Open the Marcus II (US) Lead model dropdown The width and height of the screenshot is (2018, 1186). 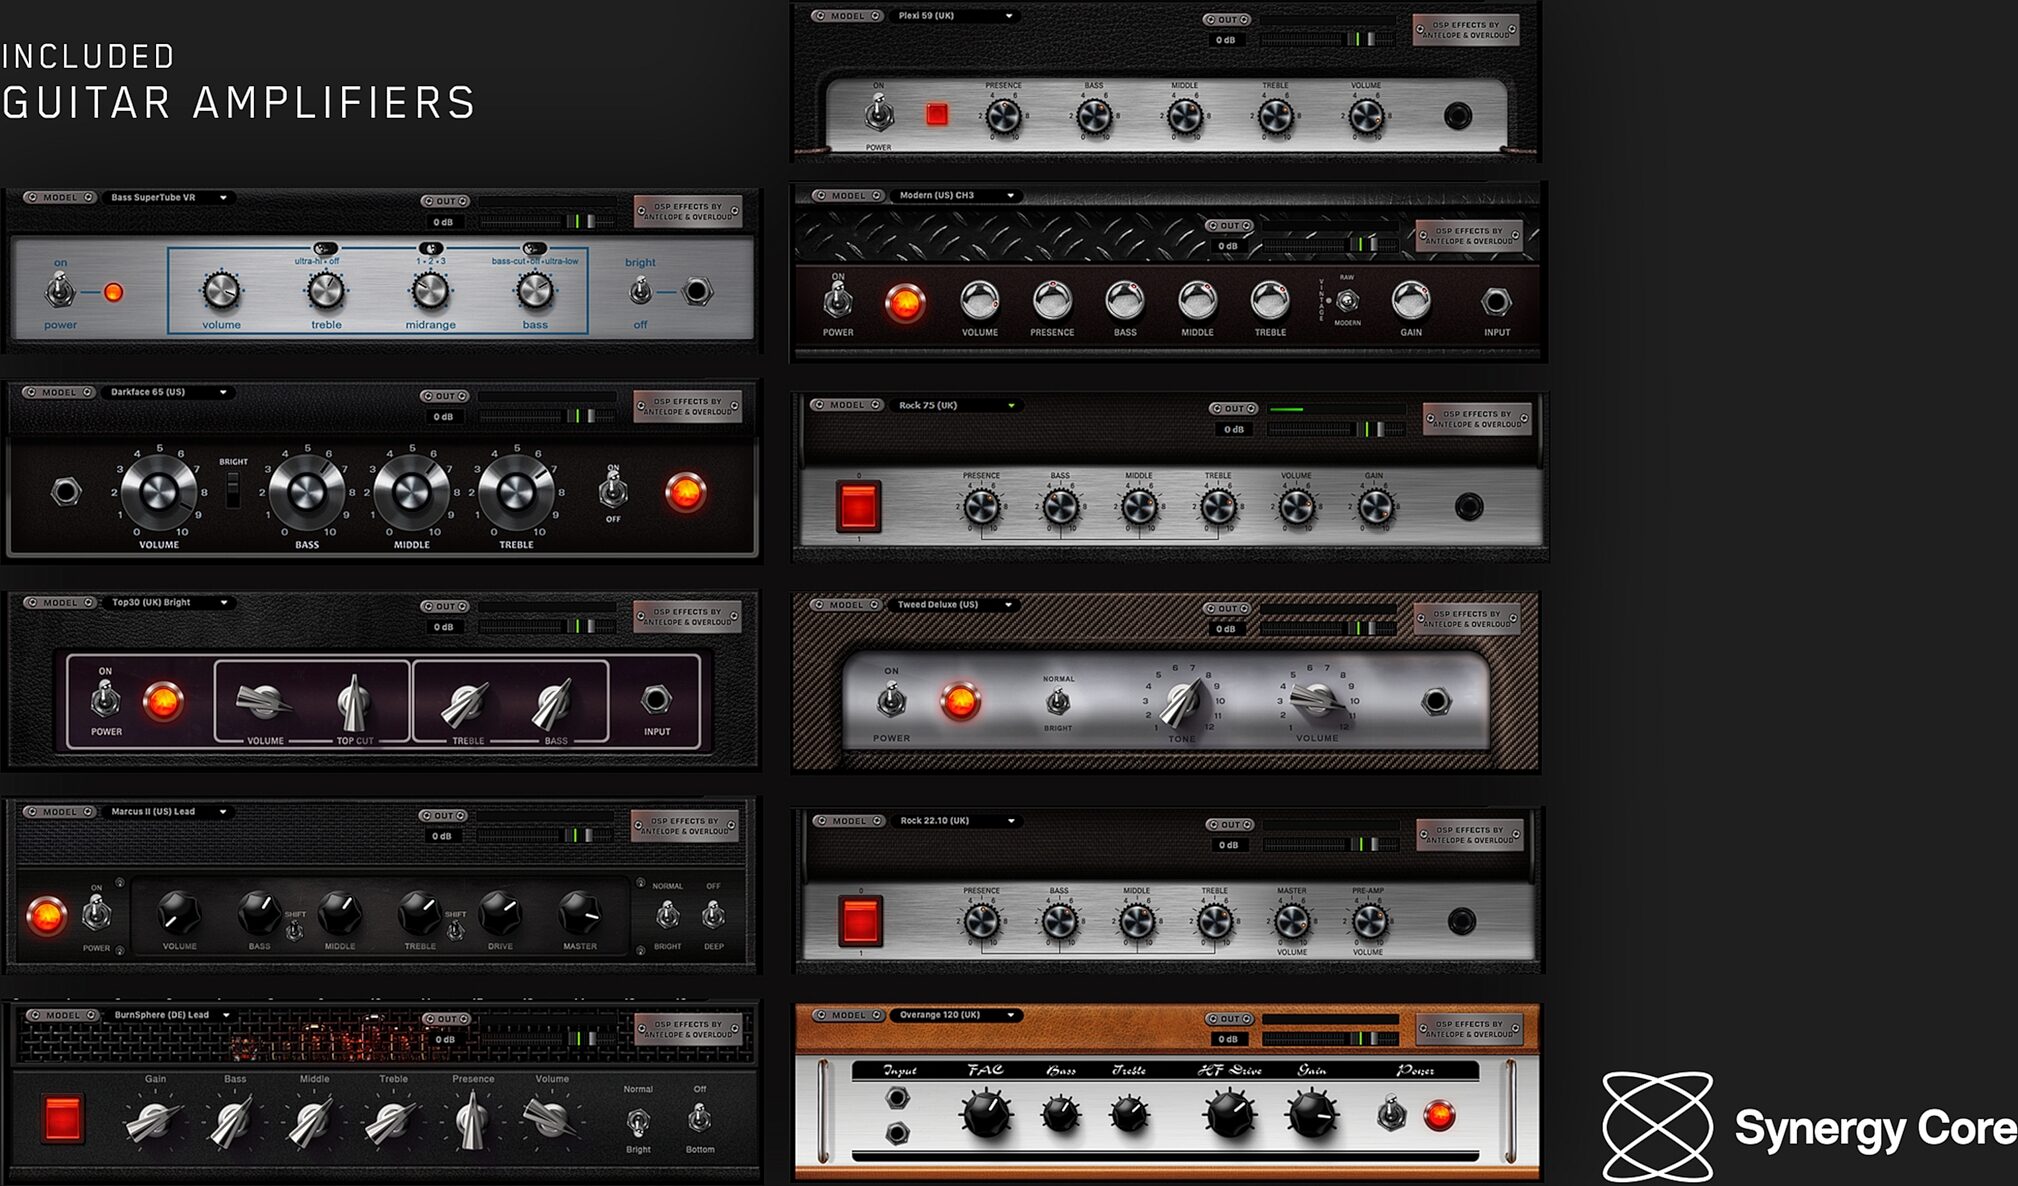click(x=169, y=812)
